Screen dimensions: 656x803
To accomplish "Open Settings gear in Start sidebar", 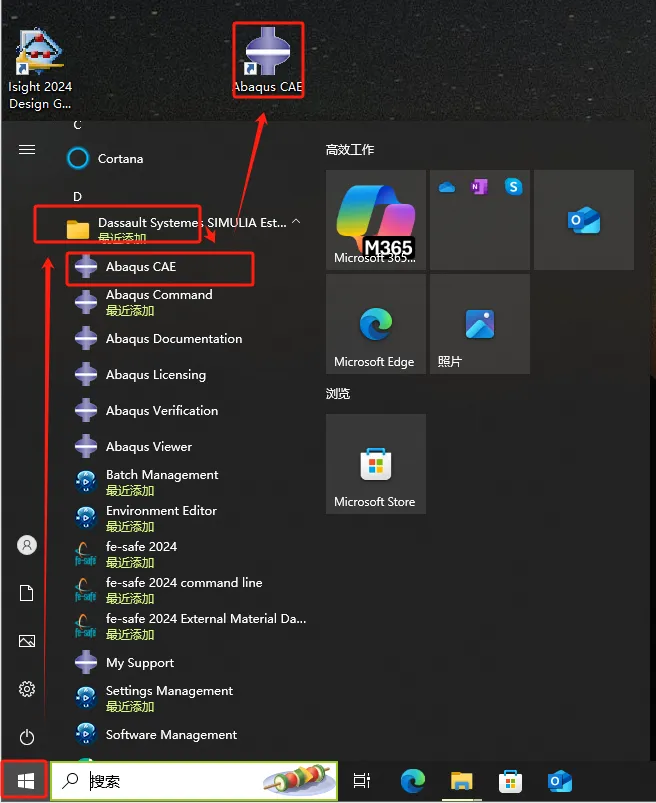I will click(27, 689).
